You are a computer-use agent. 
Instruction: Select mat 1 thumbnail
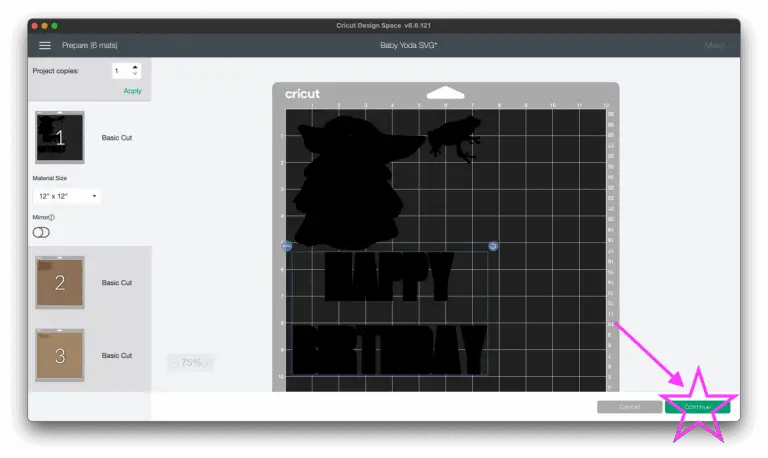coord(60,137)
